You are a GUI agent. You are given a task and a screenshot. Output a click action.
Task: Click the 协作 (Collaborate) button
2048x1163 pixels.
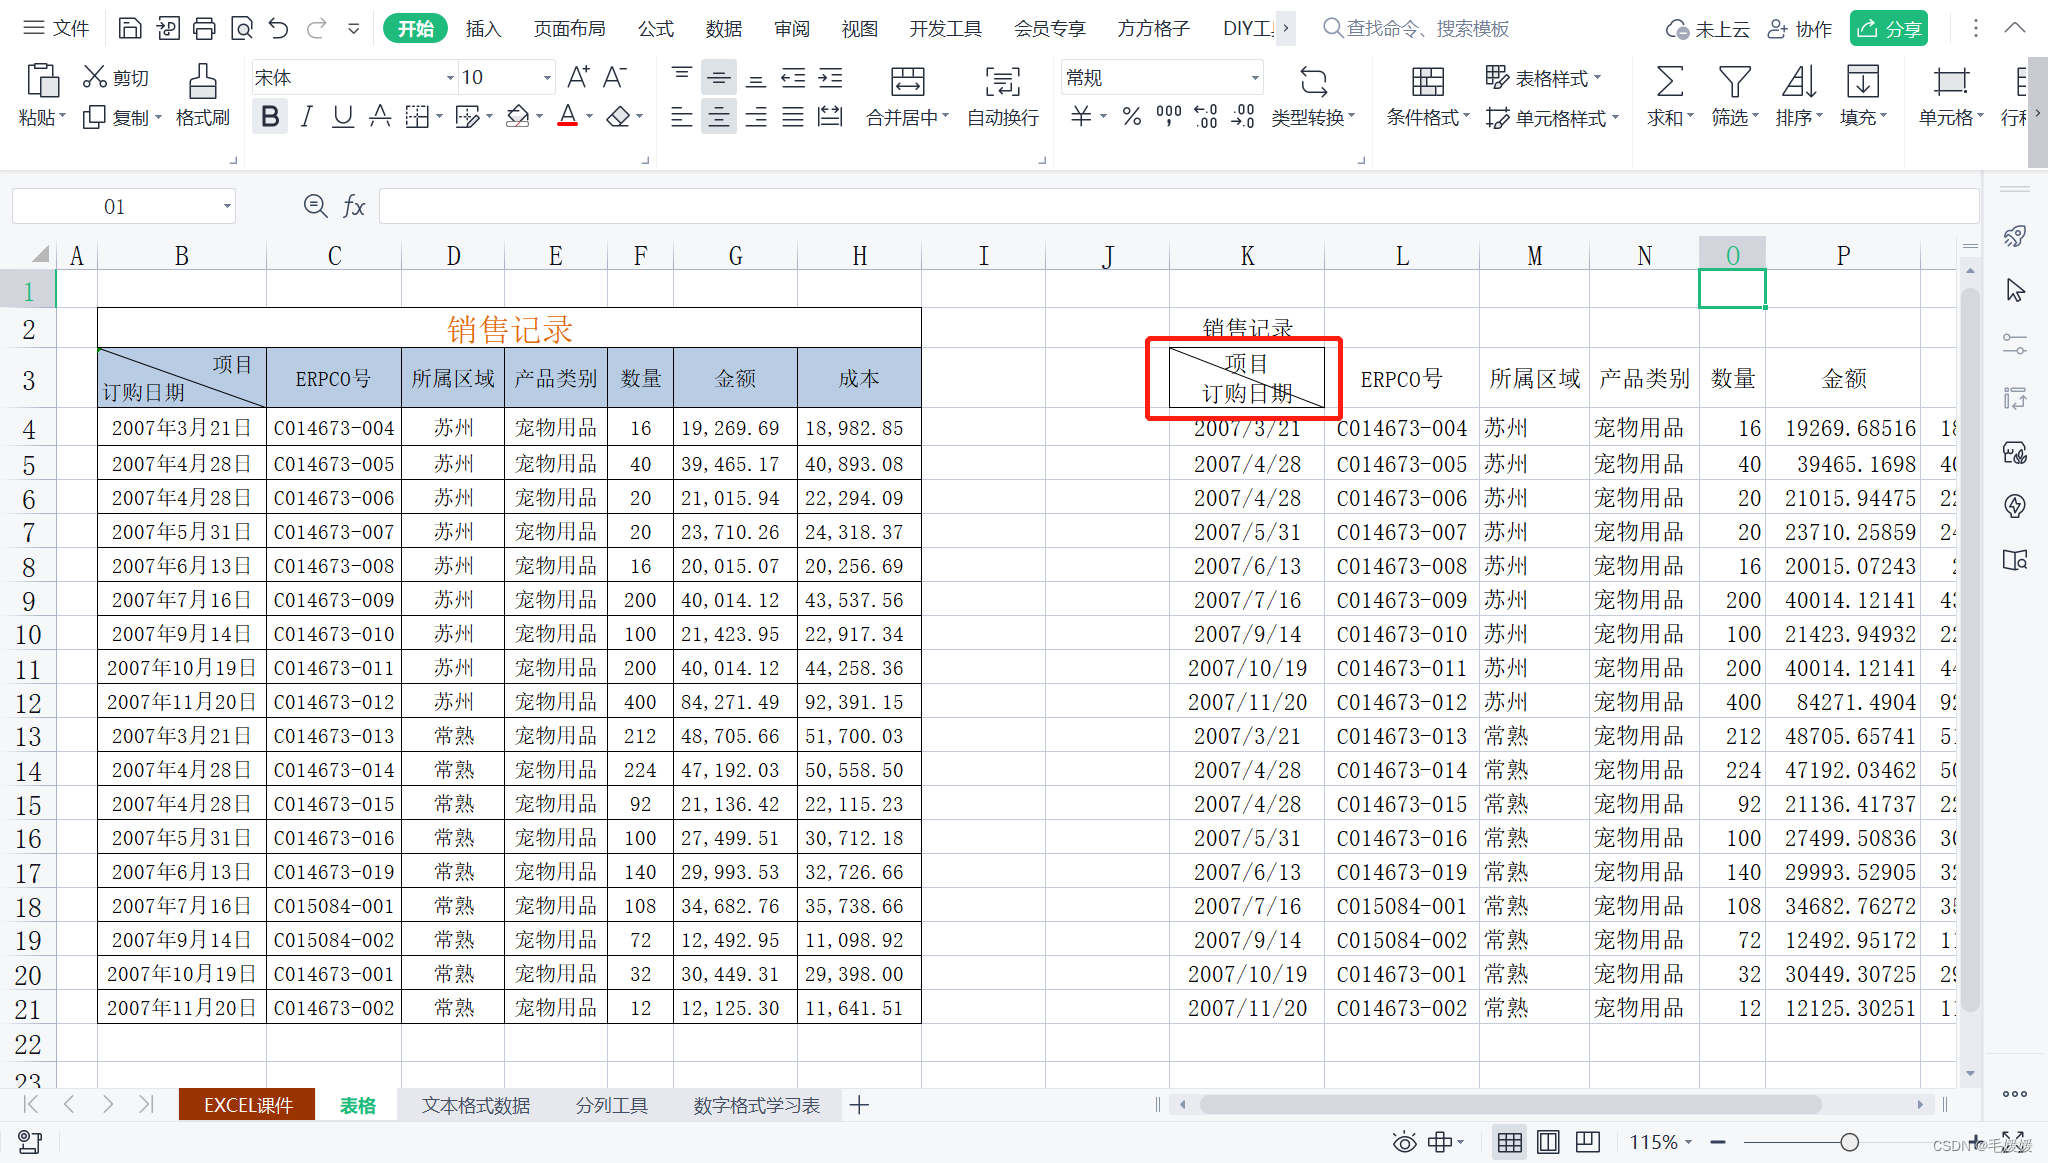pyautogui.click(x=1801, y=28)
